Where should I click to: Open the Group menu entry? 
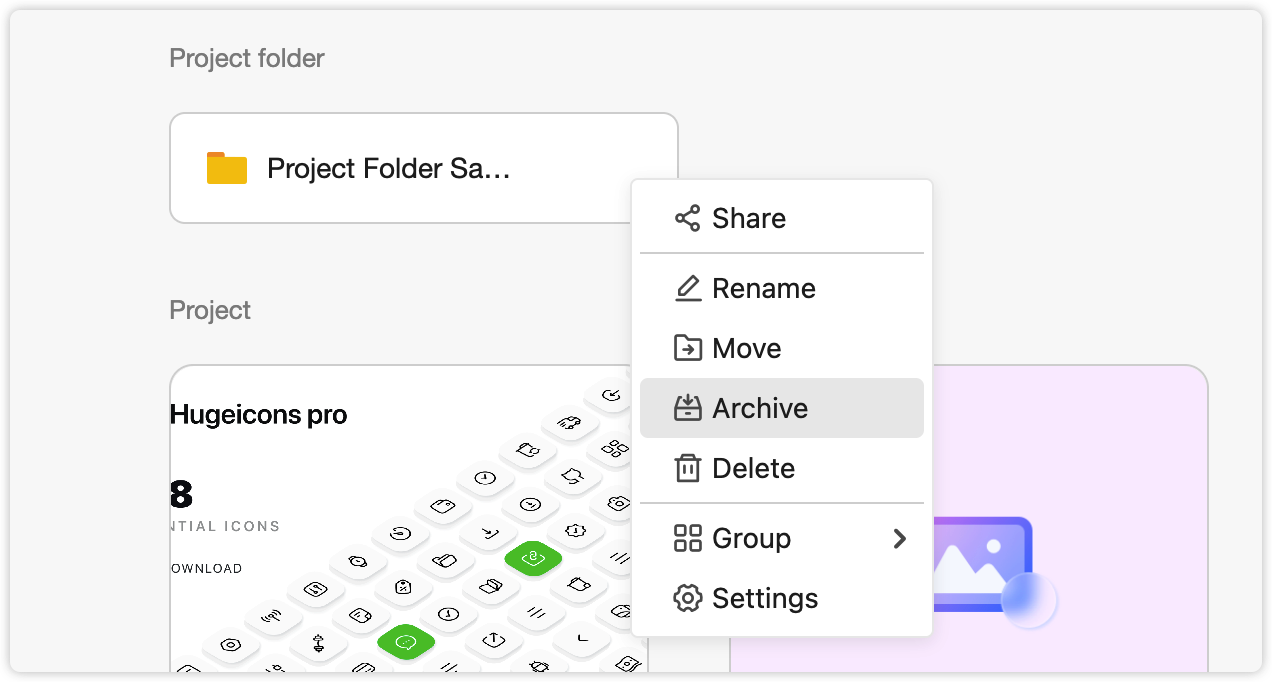click(x=782, y=538)
